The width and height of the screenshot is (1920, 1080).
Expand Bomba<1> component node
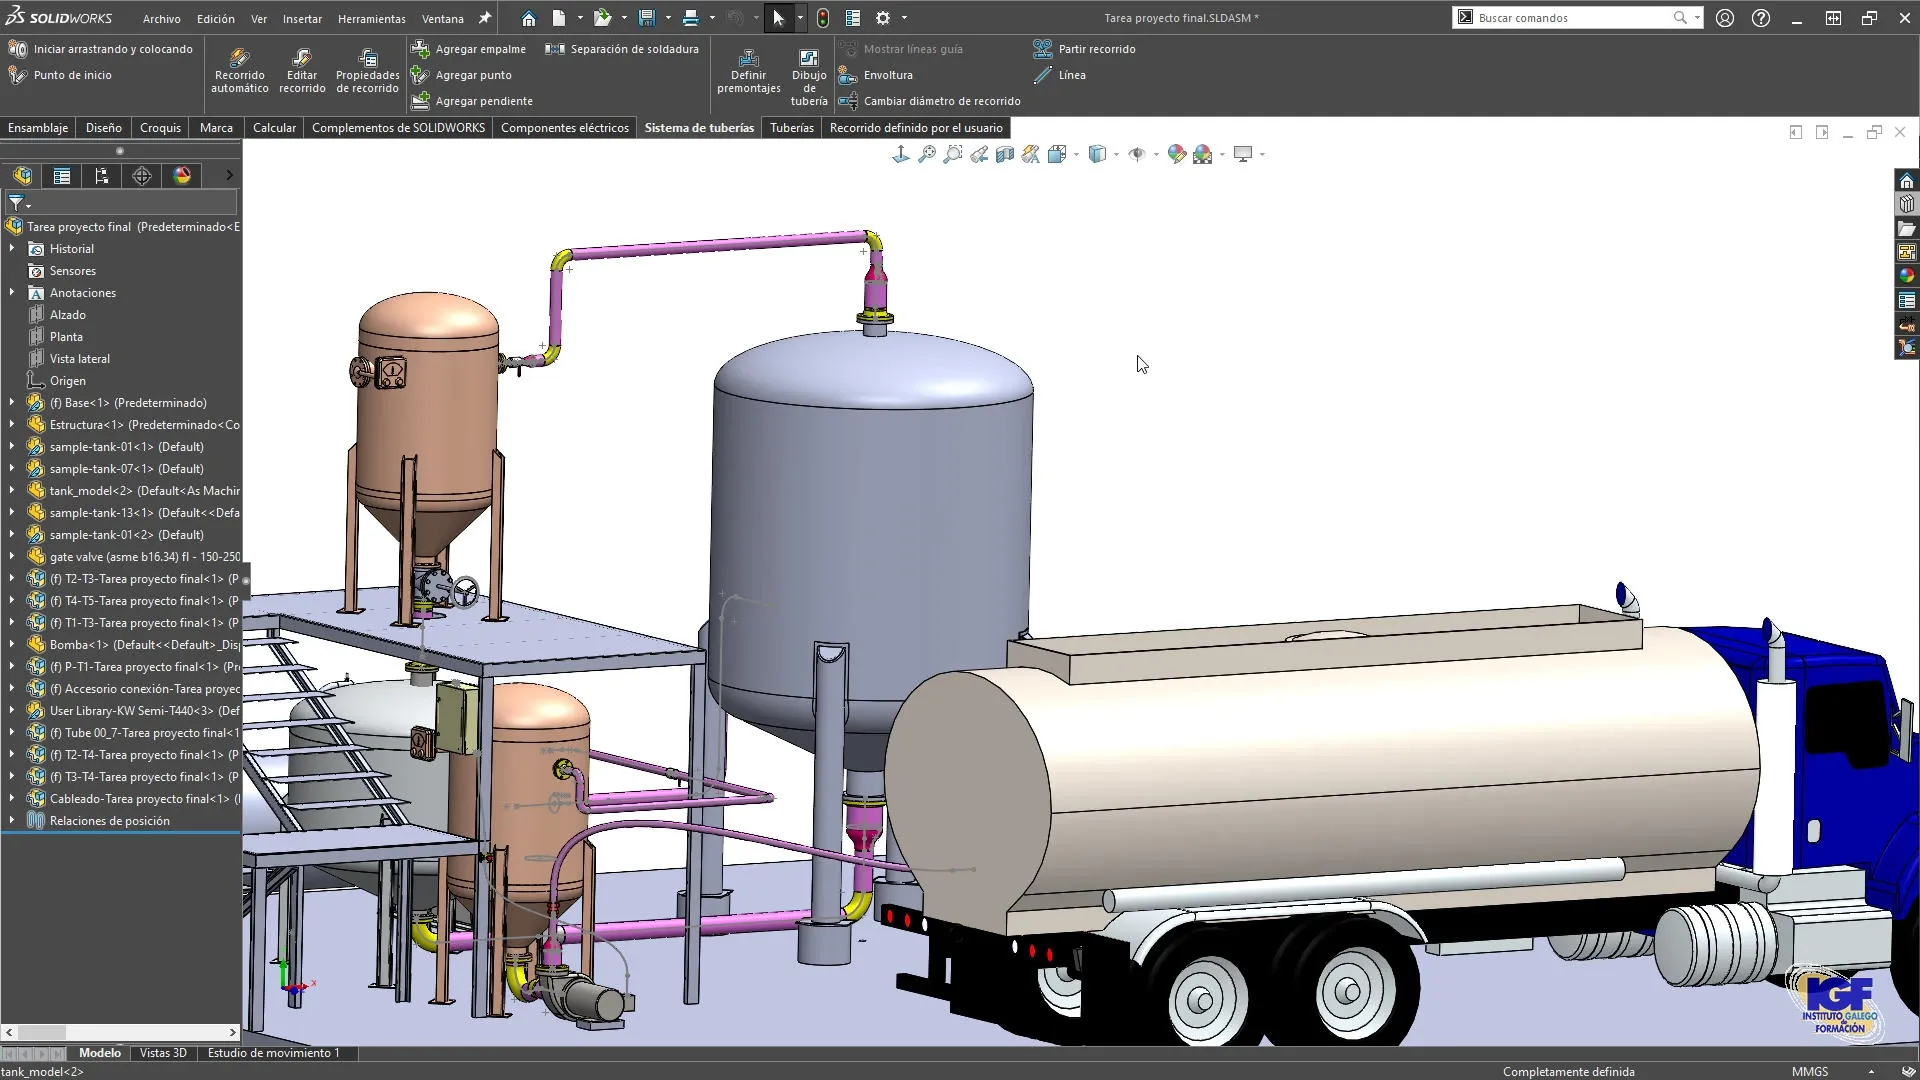point(12,645)
